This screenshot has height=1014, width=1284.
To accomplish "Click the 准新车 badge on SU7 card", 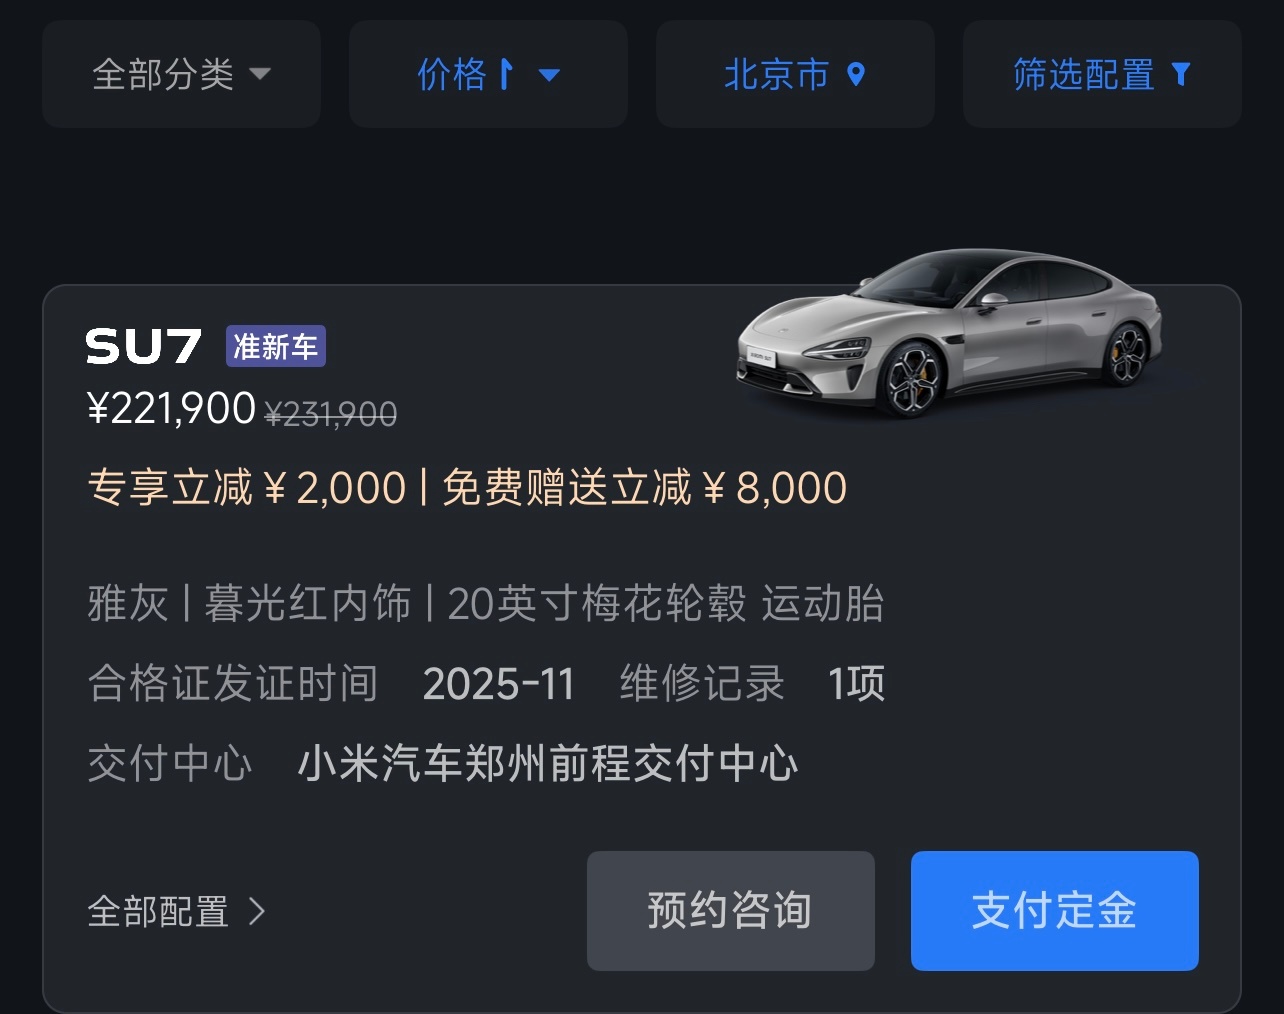I will tap(276, 347).
